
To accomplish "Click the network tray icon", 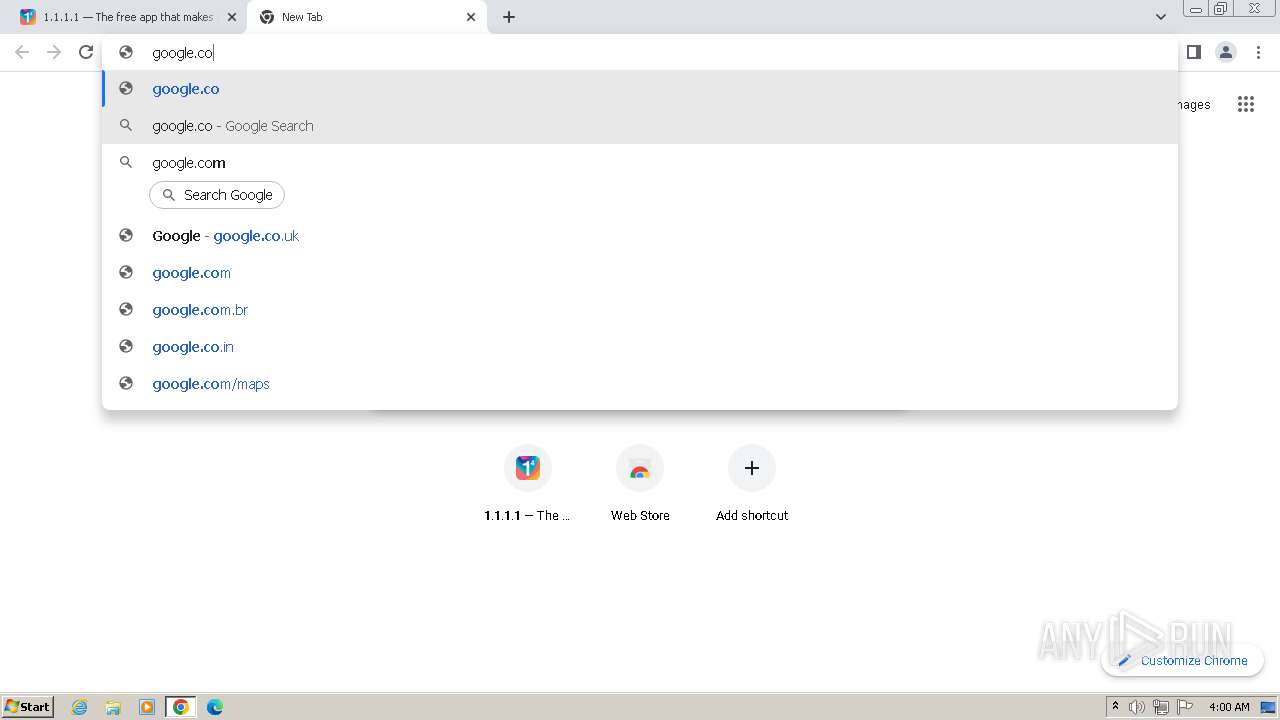I will [1161, 707].
